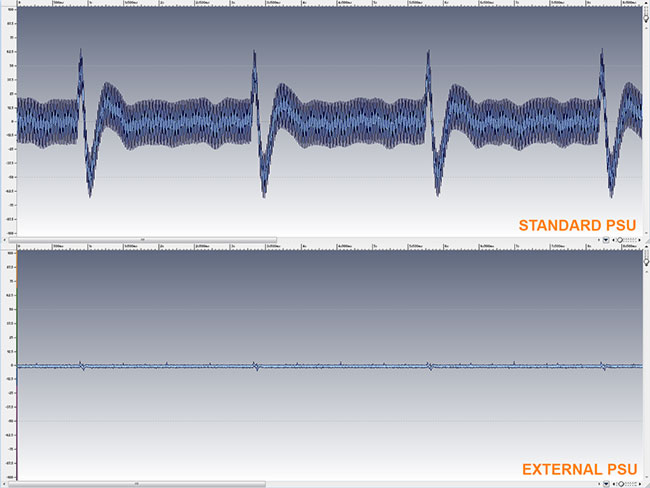
Task: Click the horizontal scrollbar thumb of the Standard PSU panel
Action: pos(143,240)
